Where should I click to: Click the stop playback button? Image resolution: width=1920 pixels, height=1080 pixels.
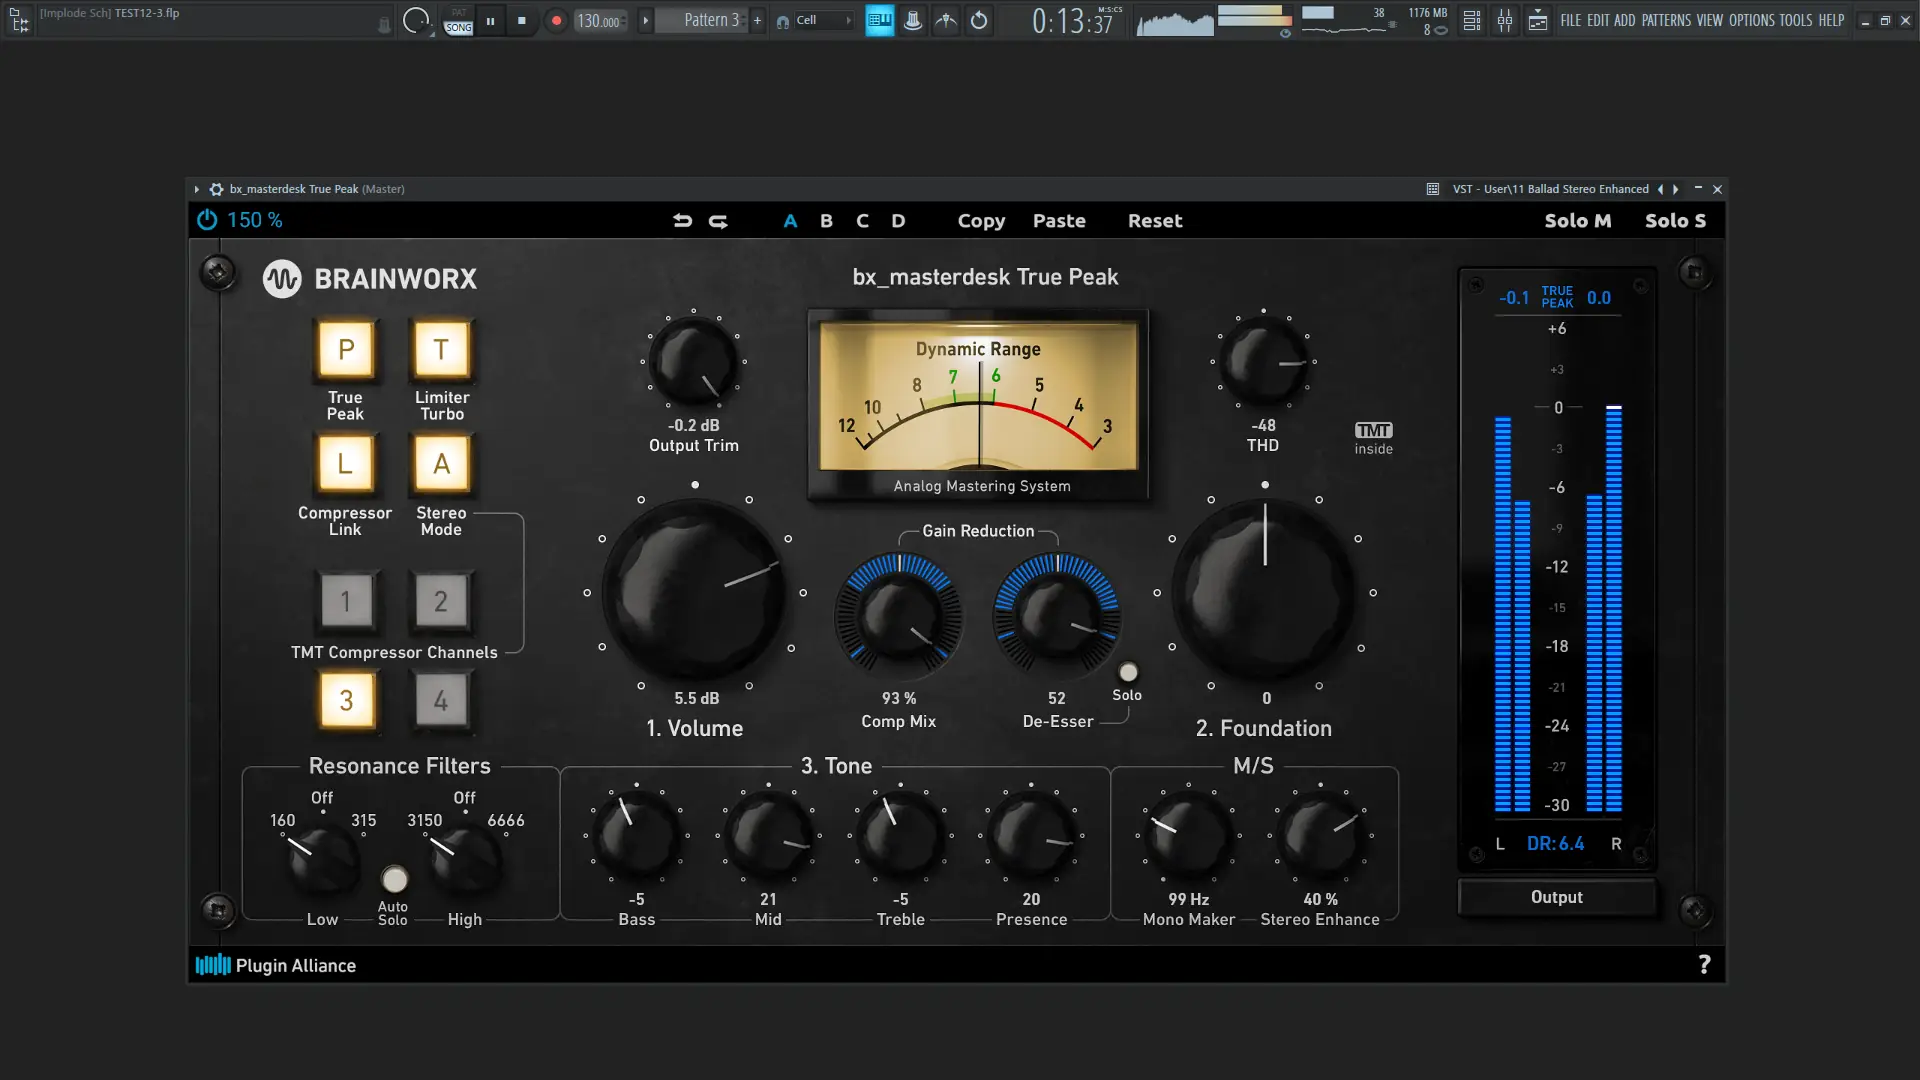pos(521,20)
